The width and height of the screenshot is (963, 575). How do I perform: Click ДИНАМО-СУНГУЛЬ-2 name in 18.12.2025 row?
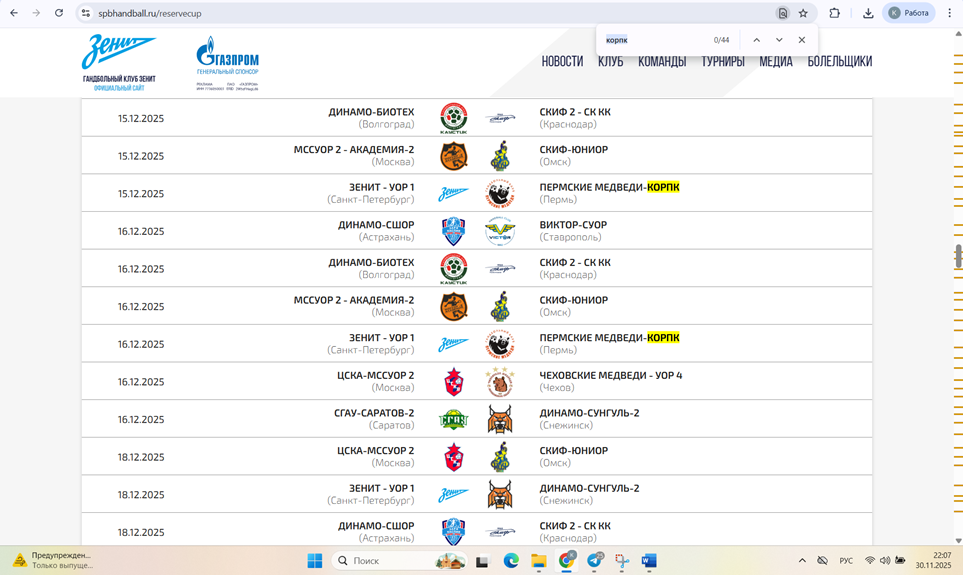tap(589, 488)
